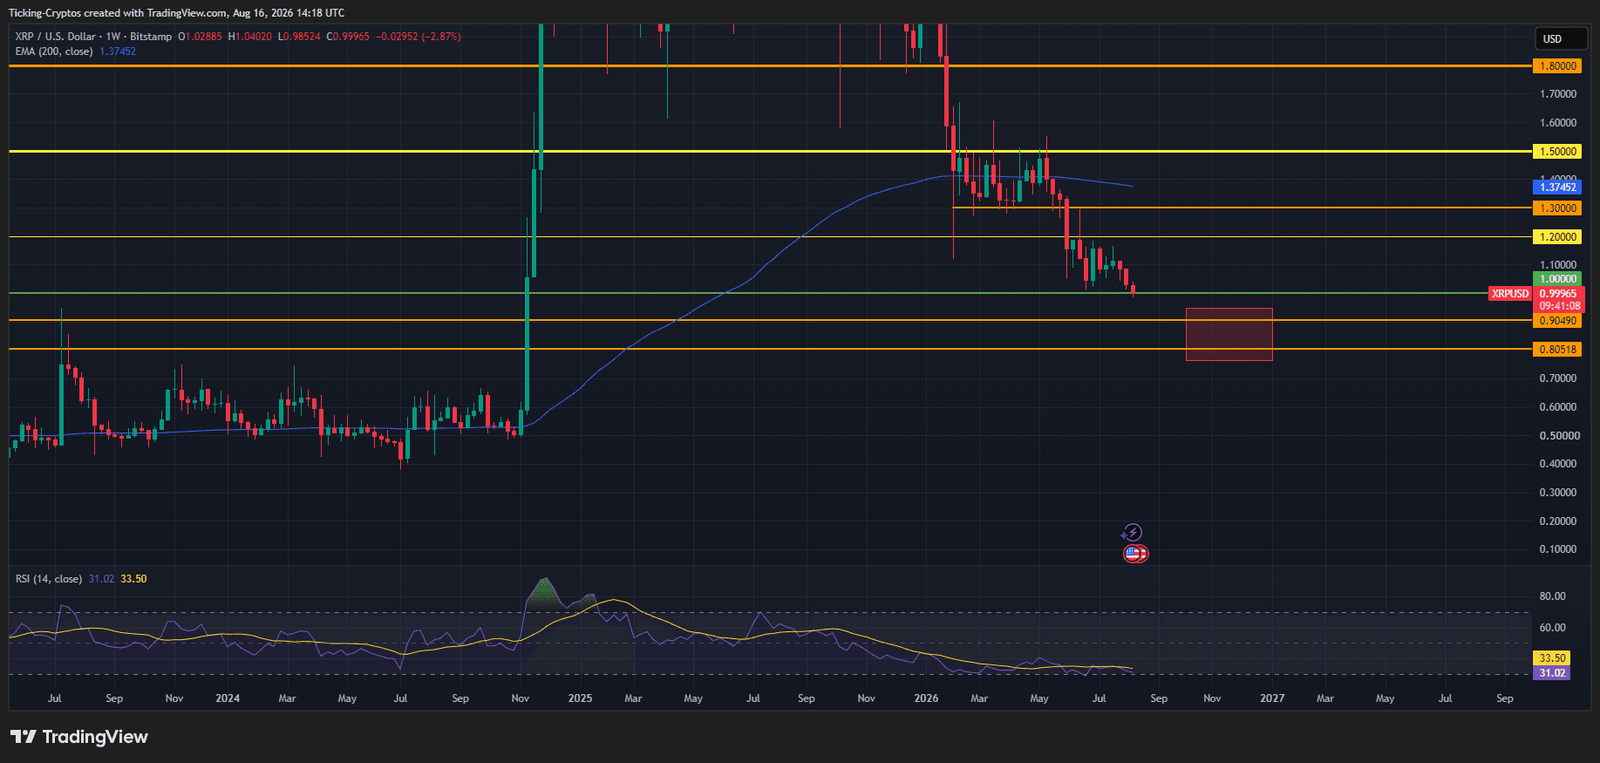Click the orange 1.30000 price label

(x=1557, y=208)
